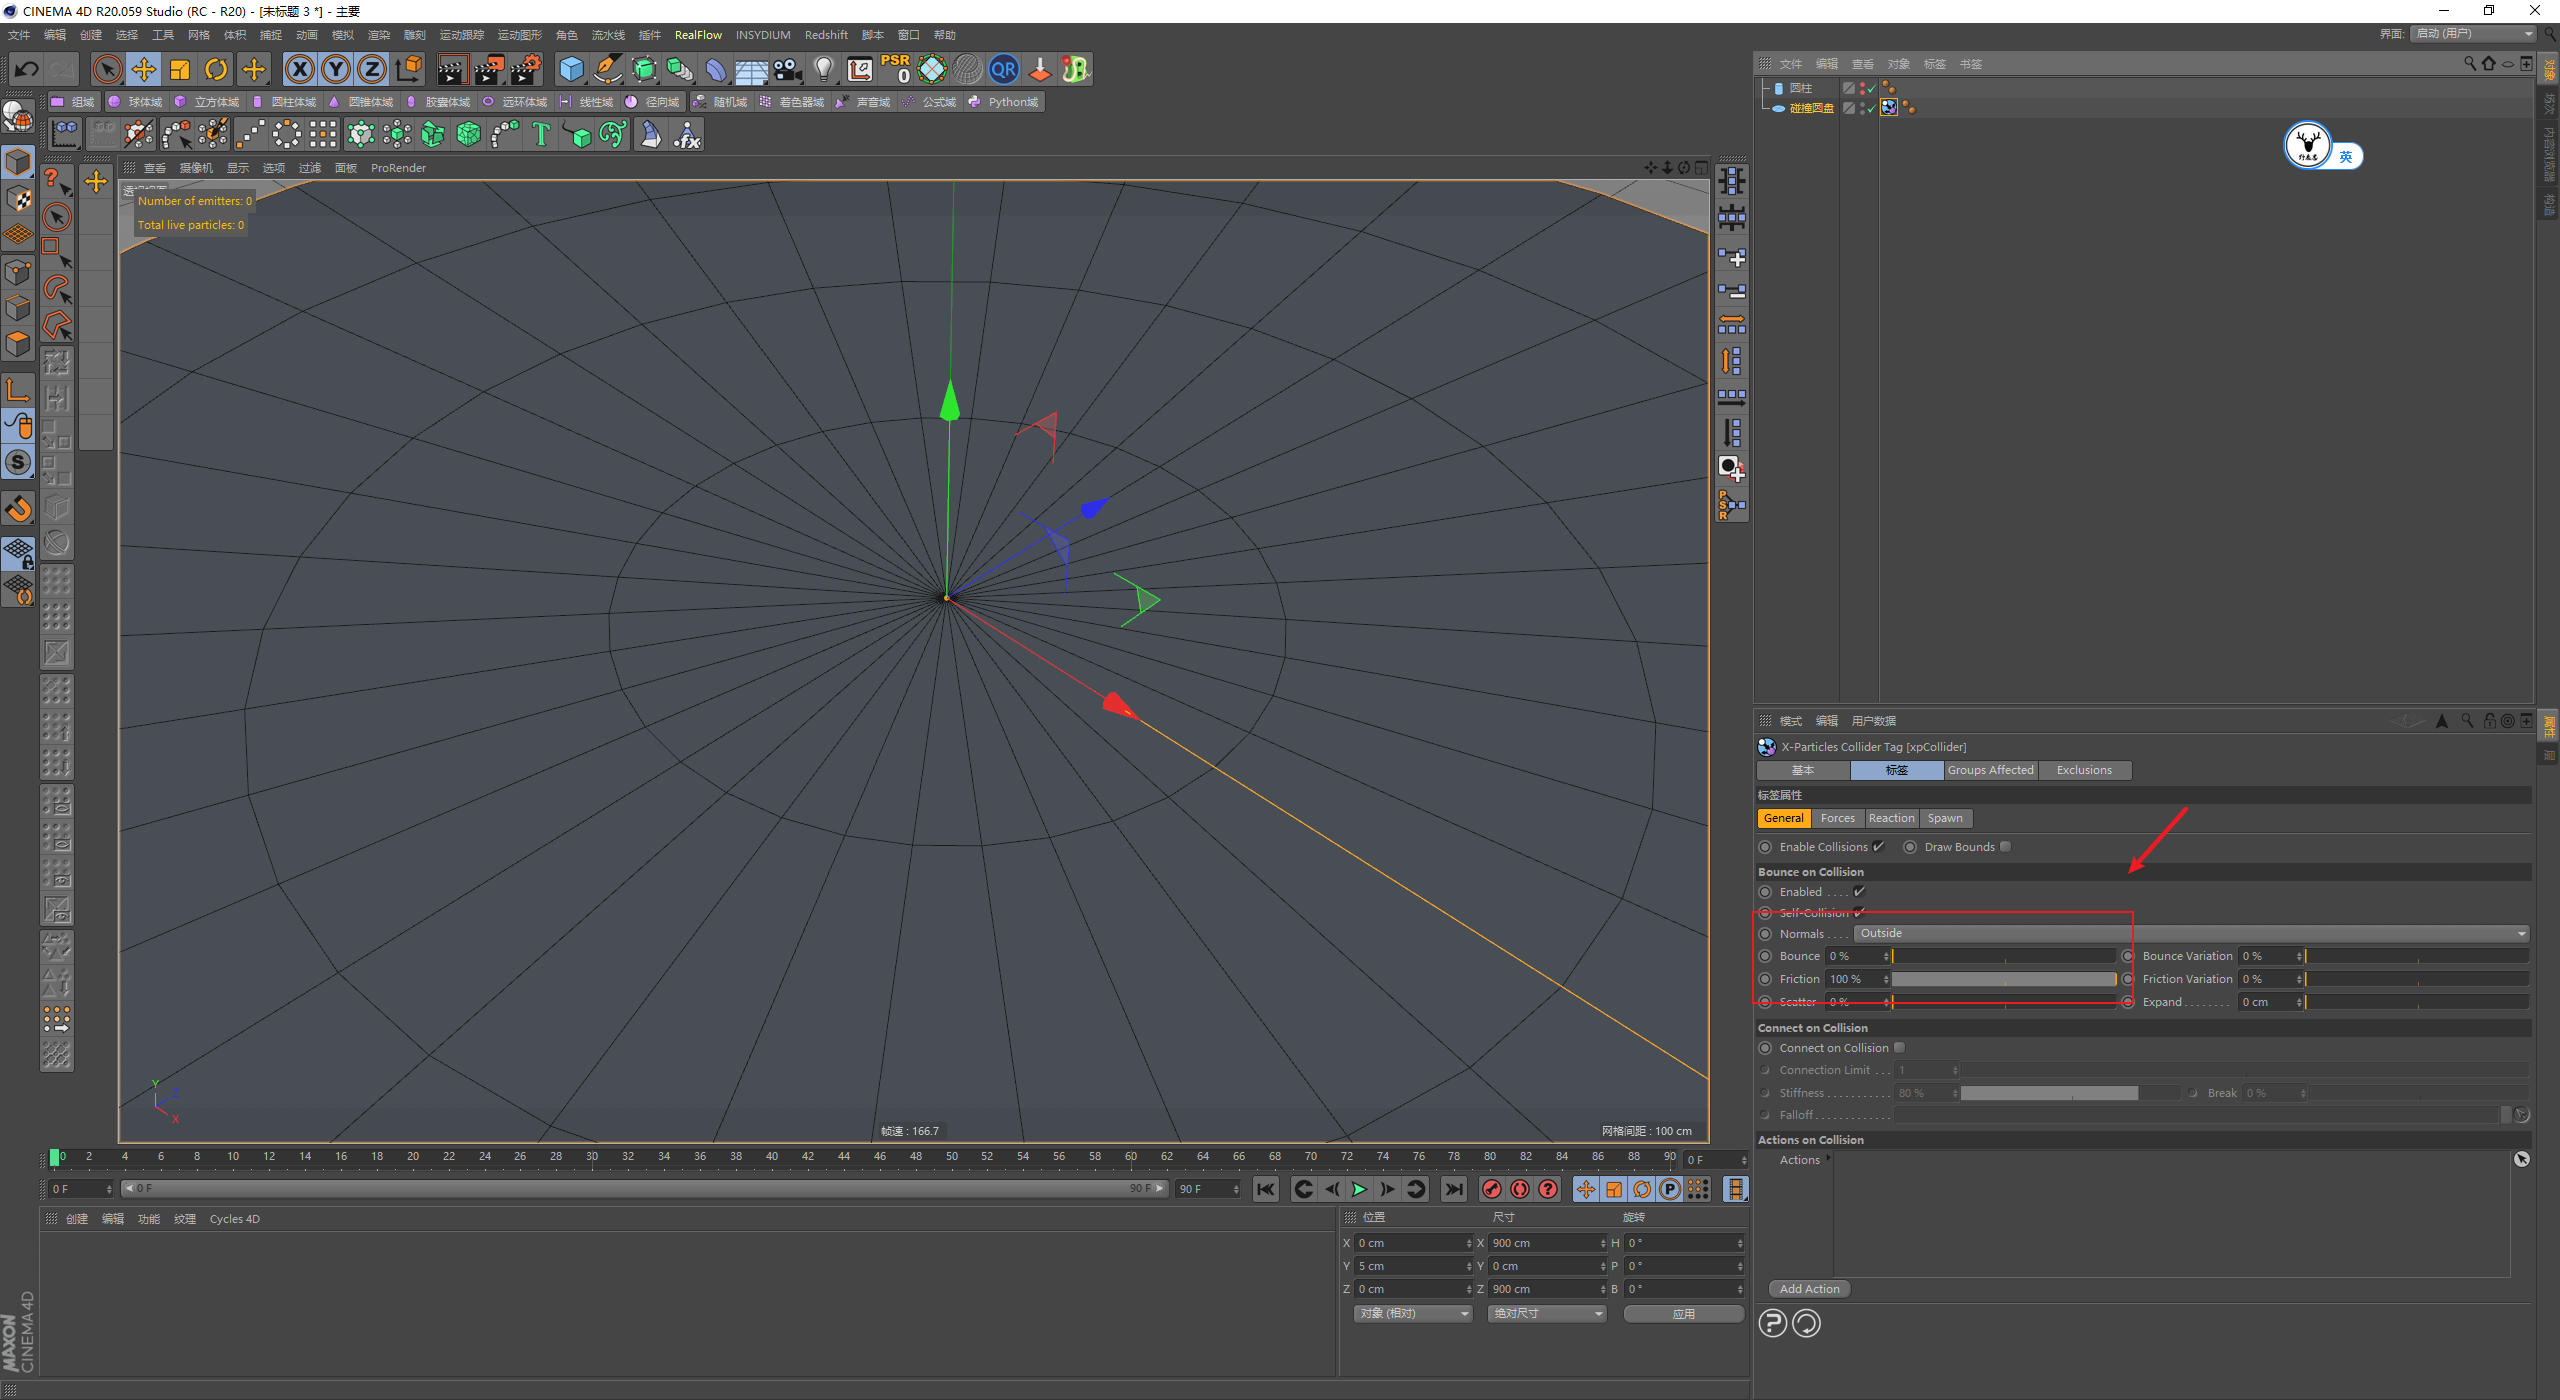Screen dimensions: 2560x1400
Task: Toggle Enable Collisions checkbox
Action: click(x=1878, y=847)
